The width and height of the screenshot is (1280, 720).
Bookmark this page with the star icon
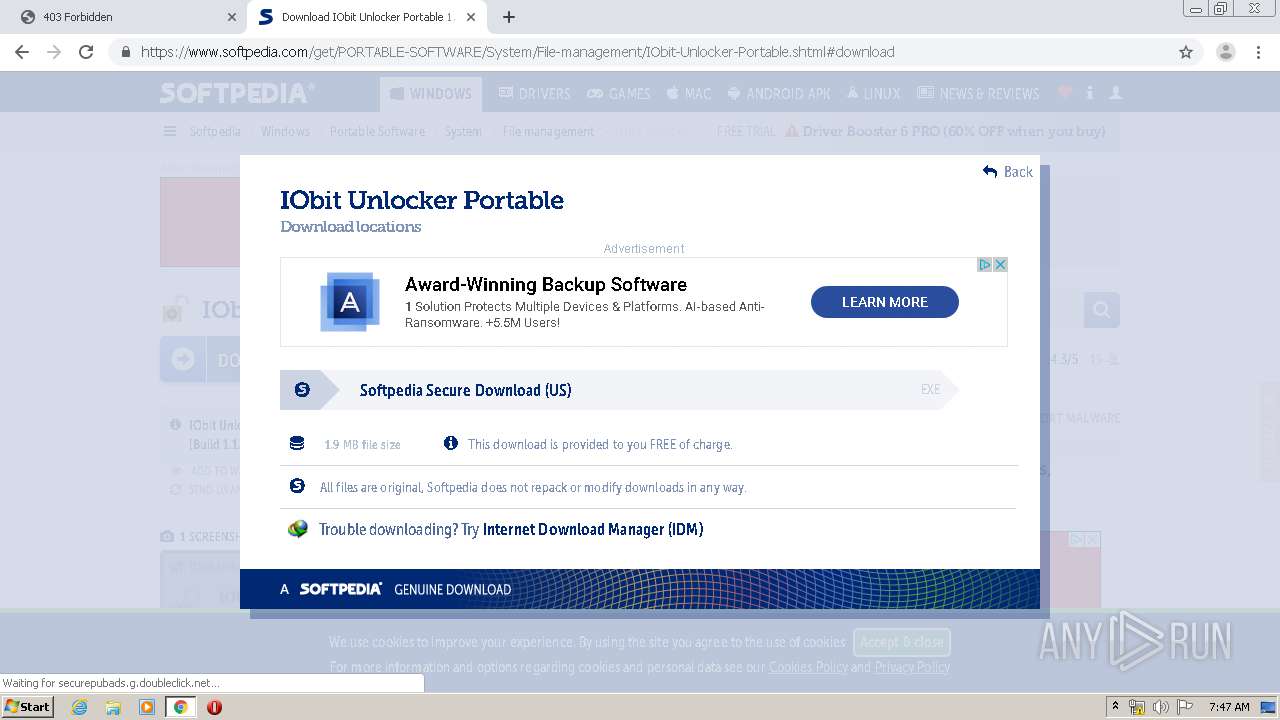(x=1186, y=52)
